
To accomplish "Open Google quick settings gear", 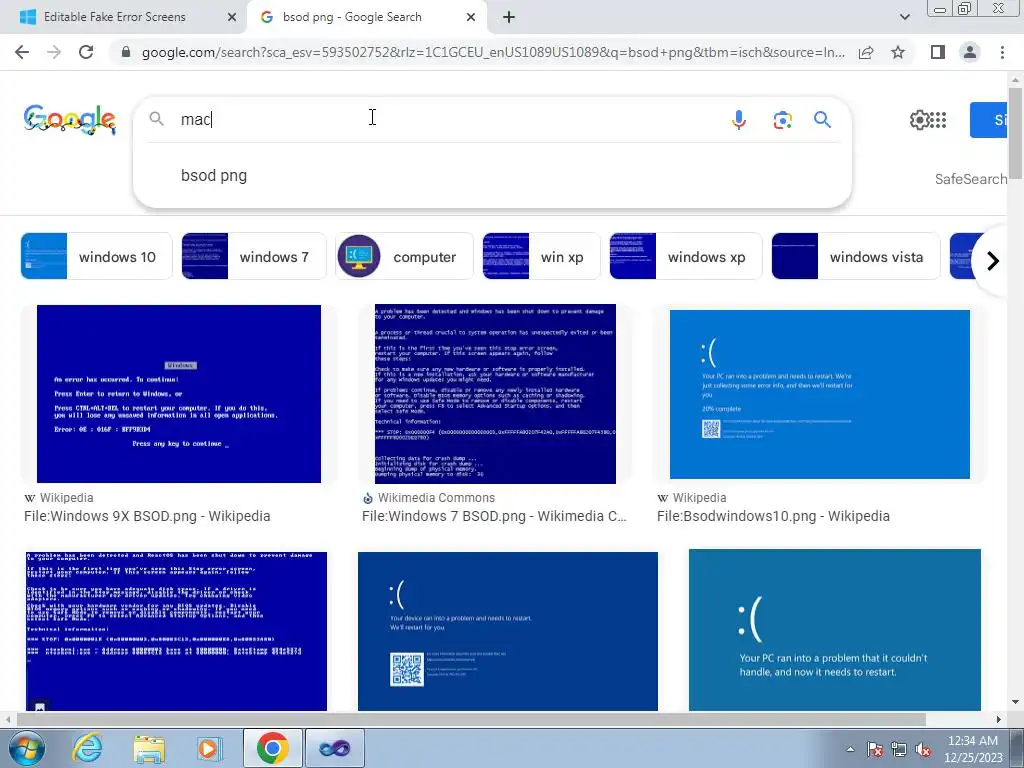I will point(919,120).
